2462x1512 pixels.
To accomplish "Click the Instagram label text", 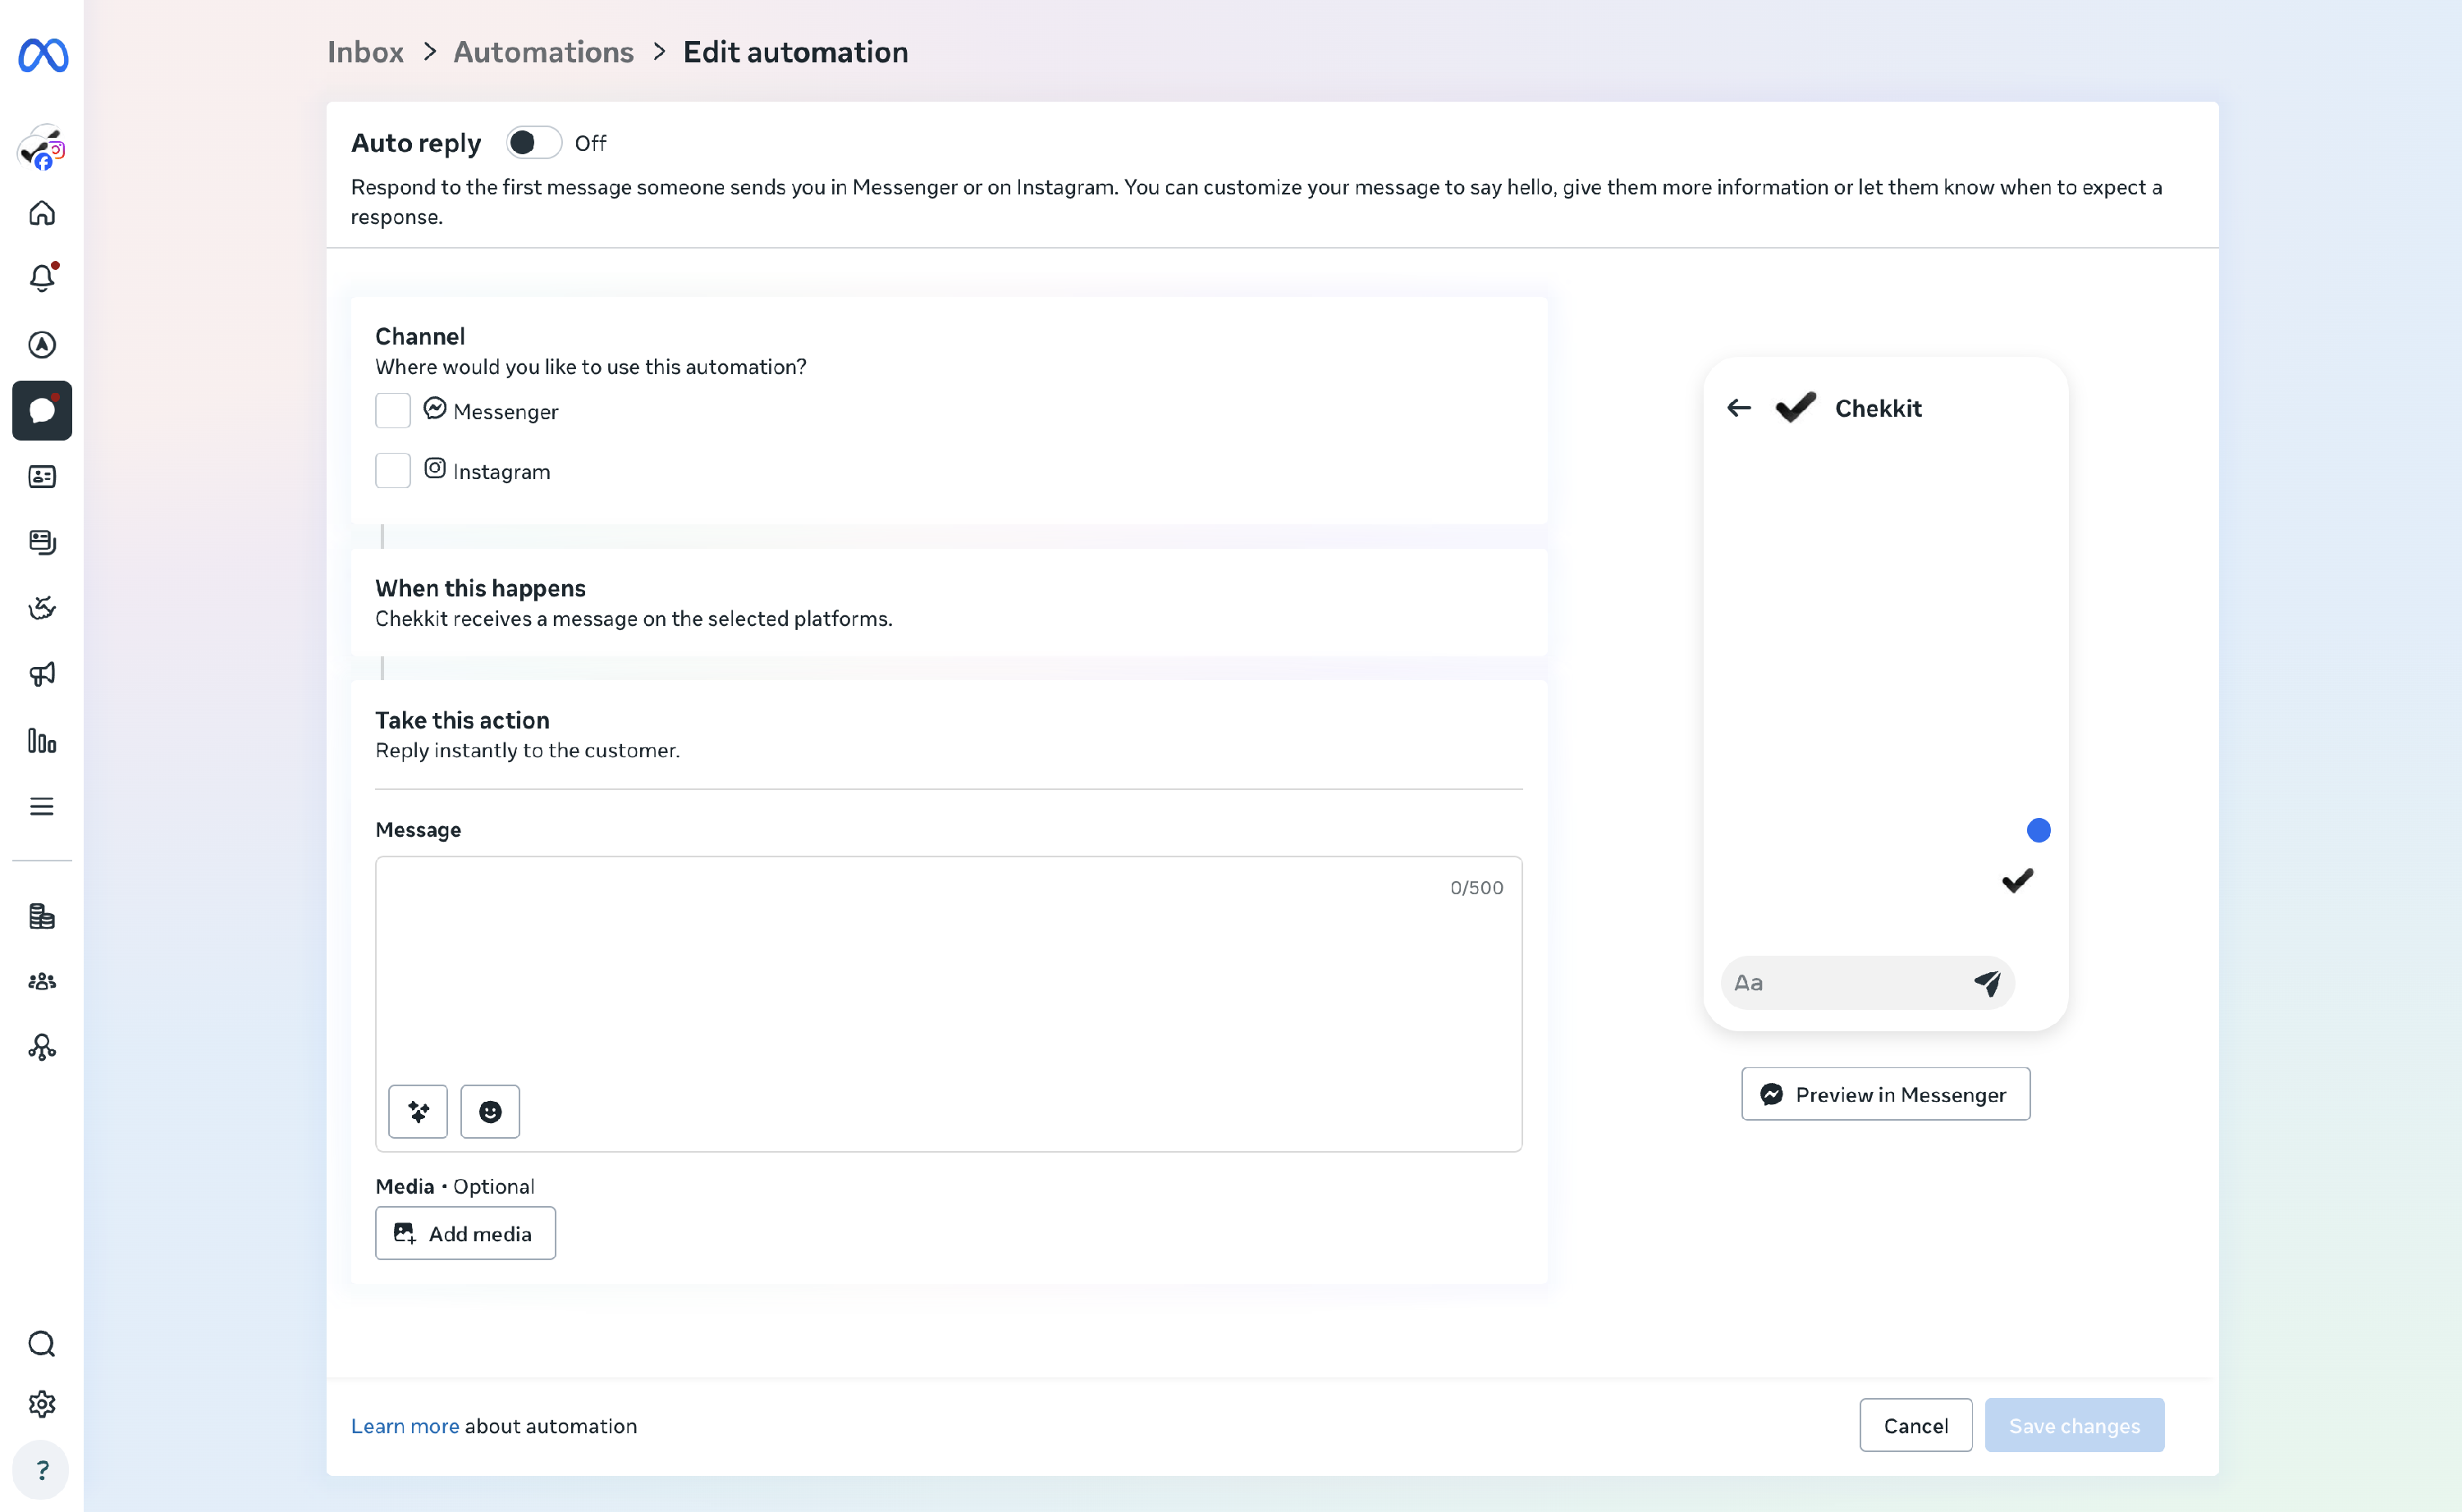I will click(501, 472).
